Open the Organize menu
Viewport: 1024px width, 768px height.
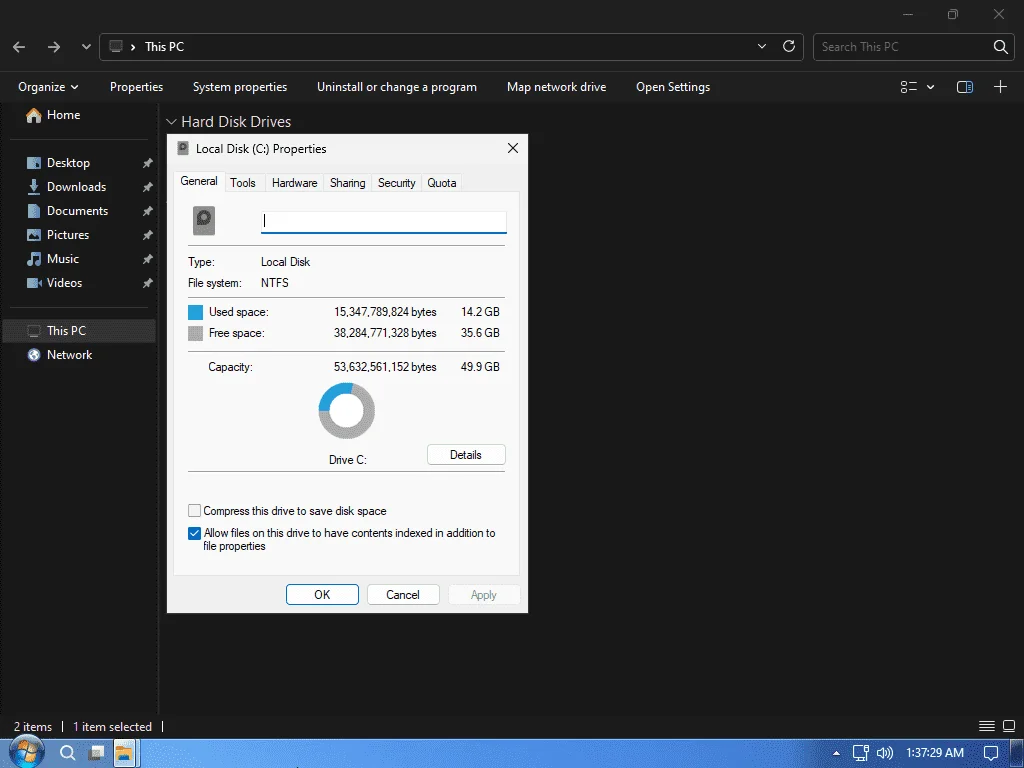coord(48,87)
